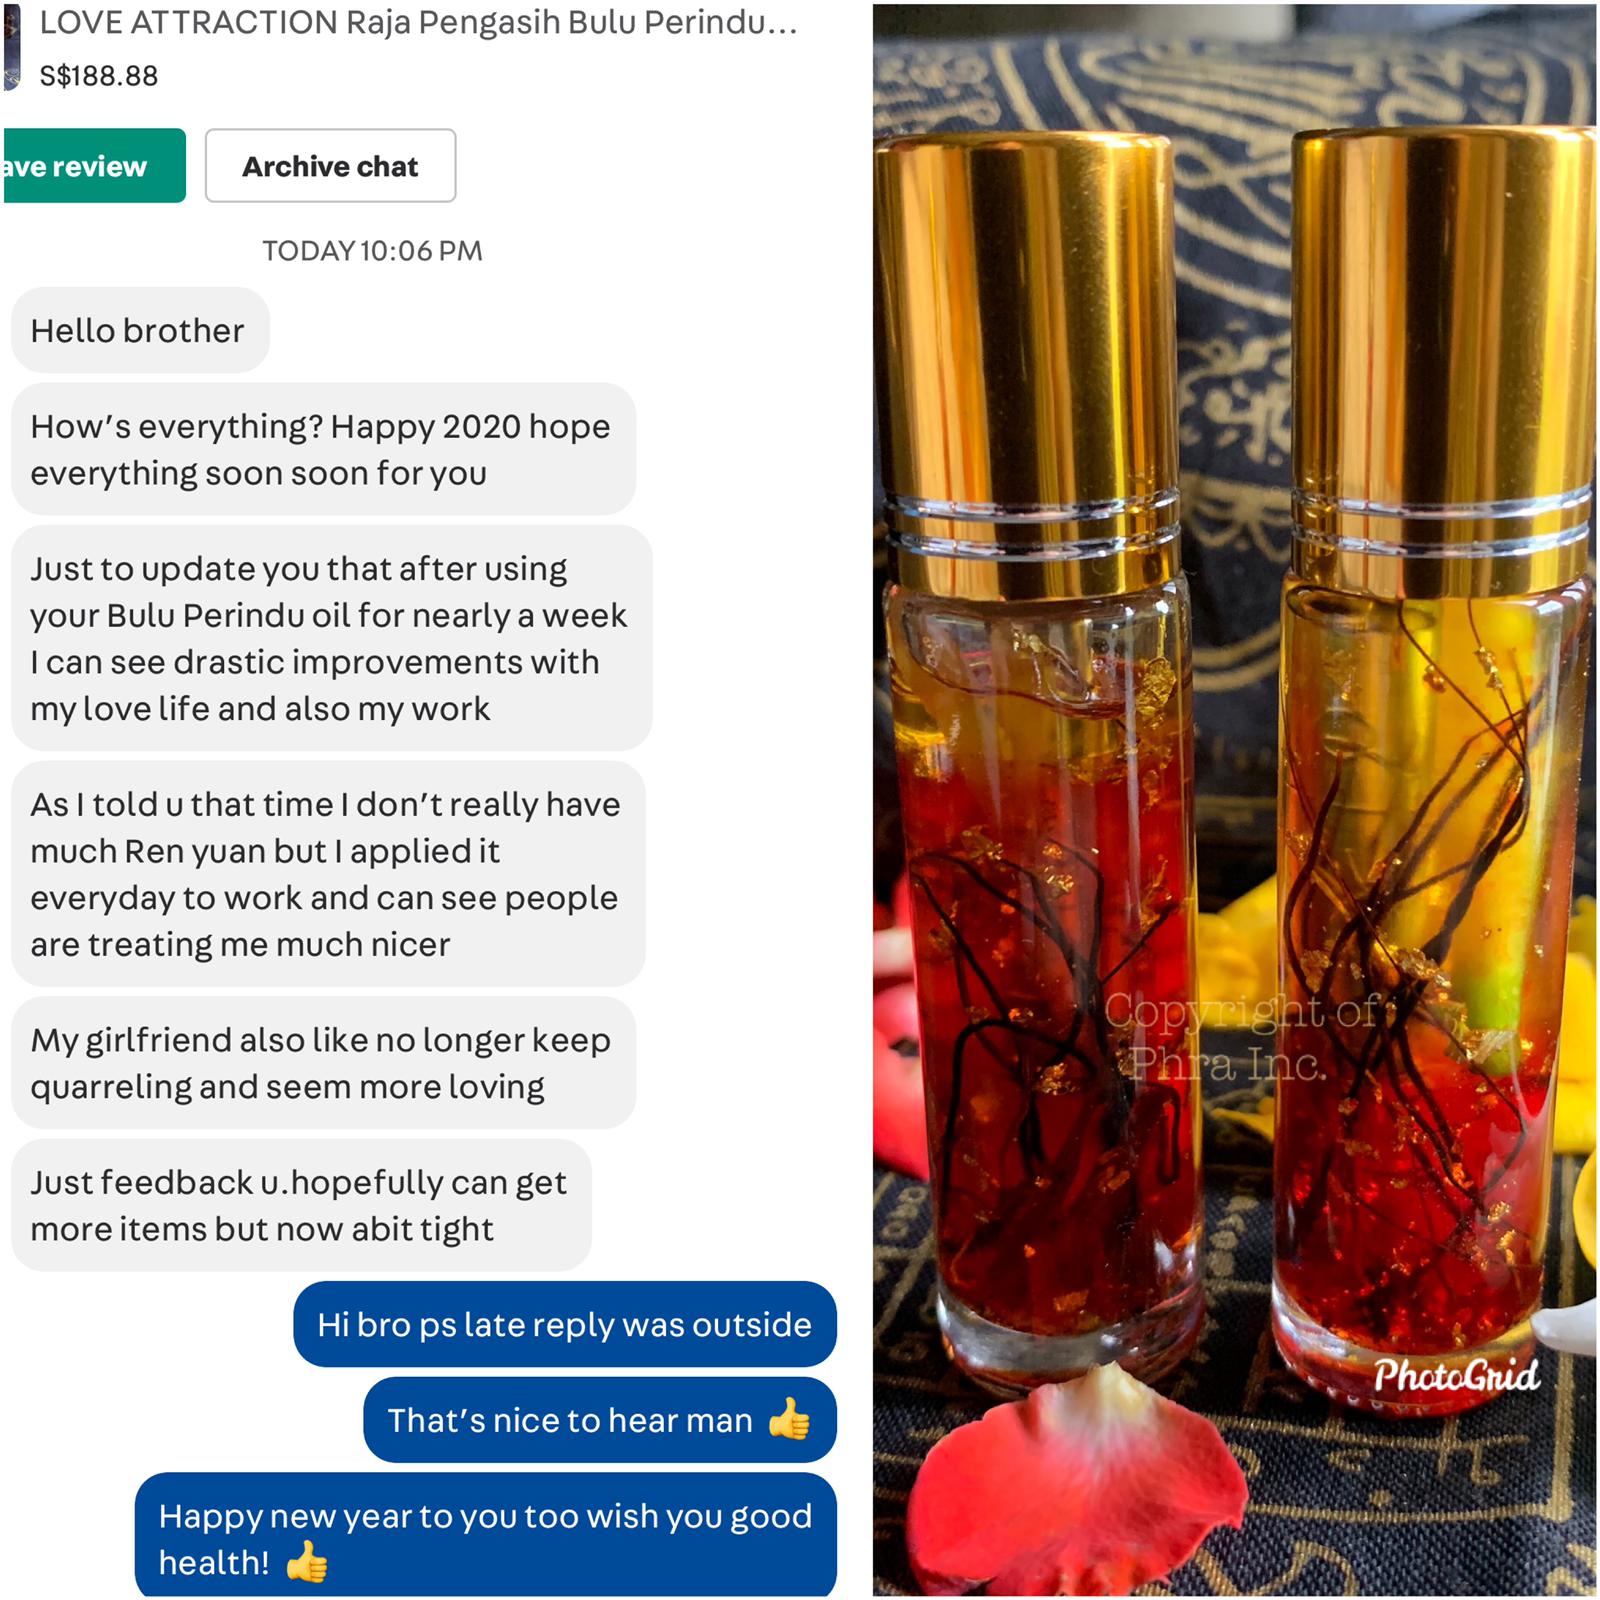Select the 'Just feedback u' message bubble
The image size is (1600, 1600).
click(x=301, y=1205)
